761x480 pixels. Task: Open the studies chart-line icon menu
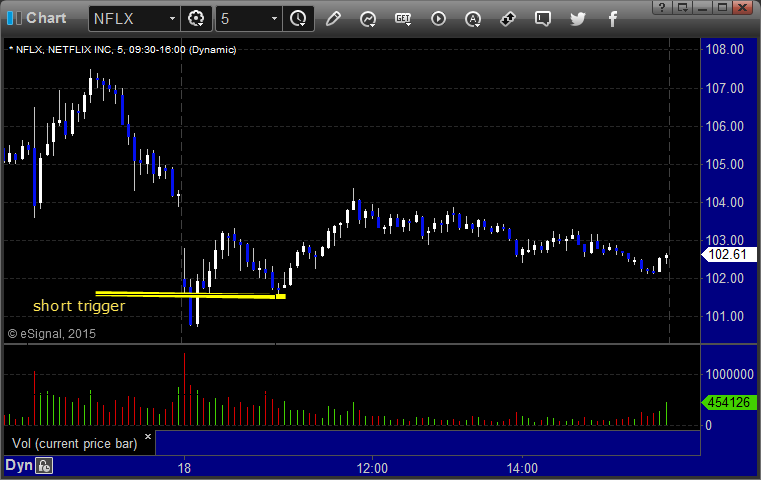(x=368, y=19)
